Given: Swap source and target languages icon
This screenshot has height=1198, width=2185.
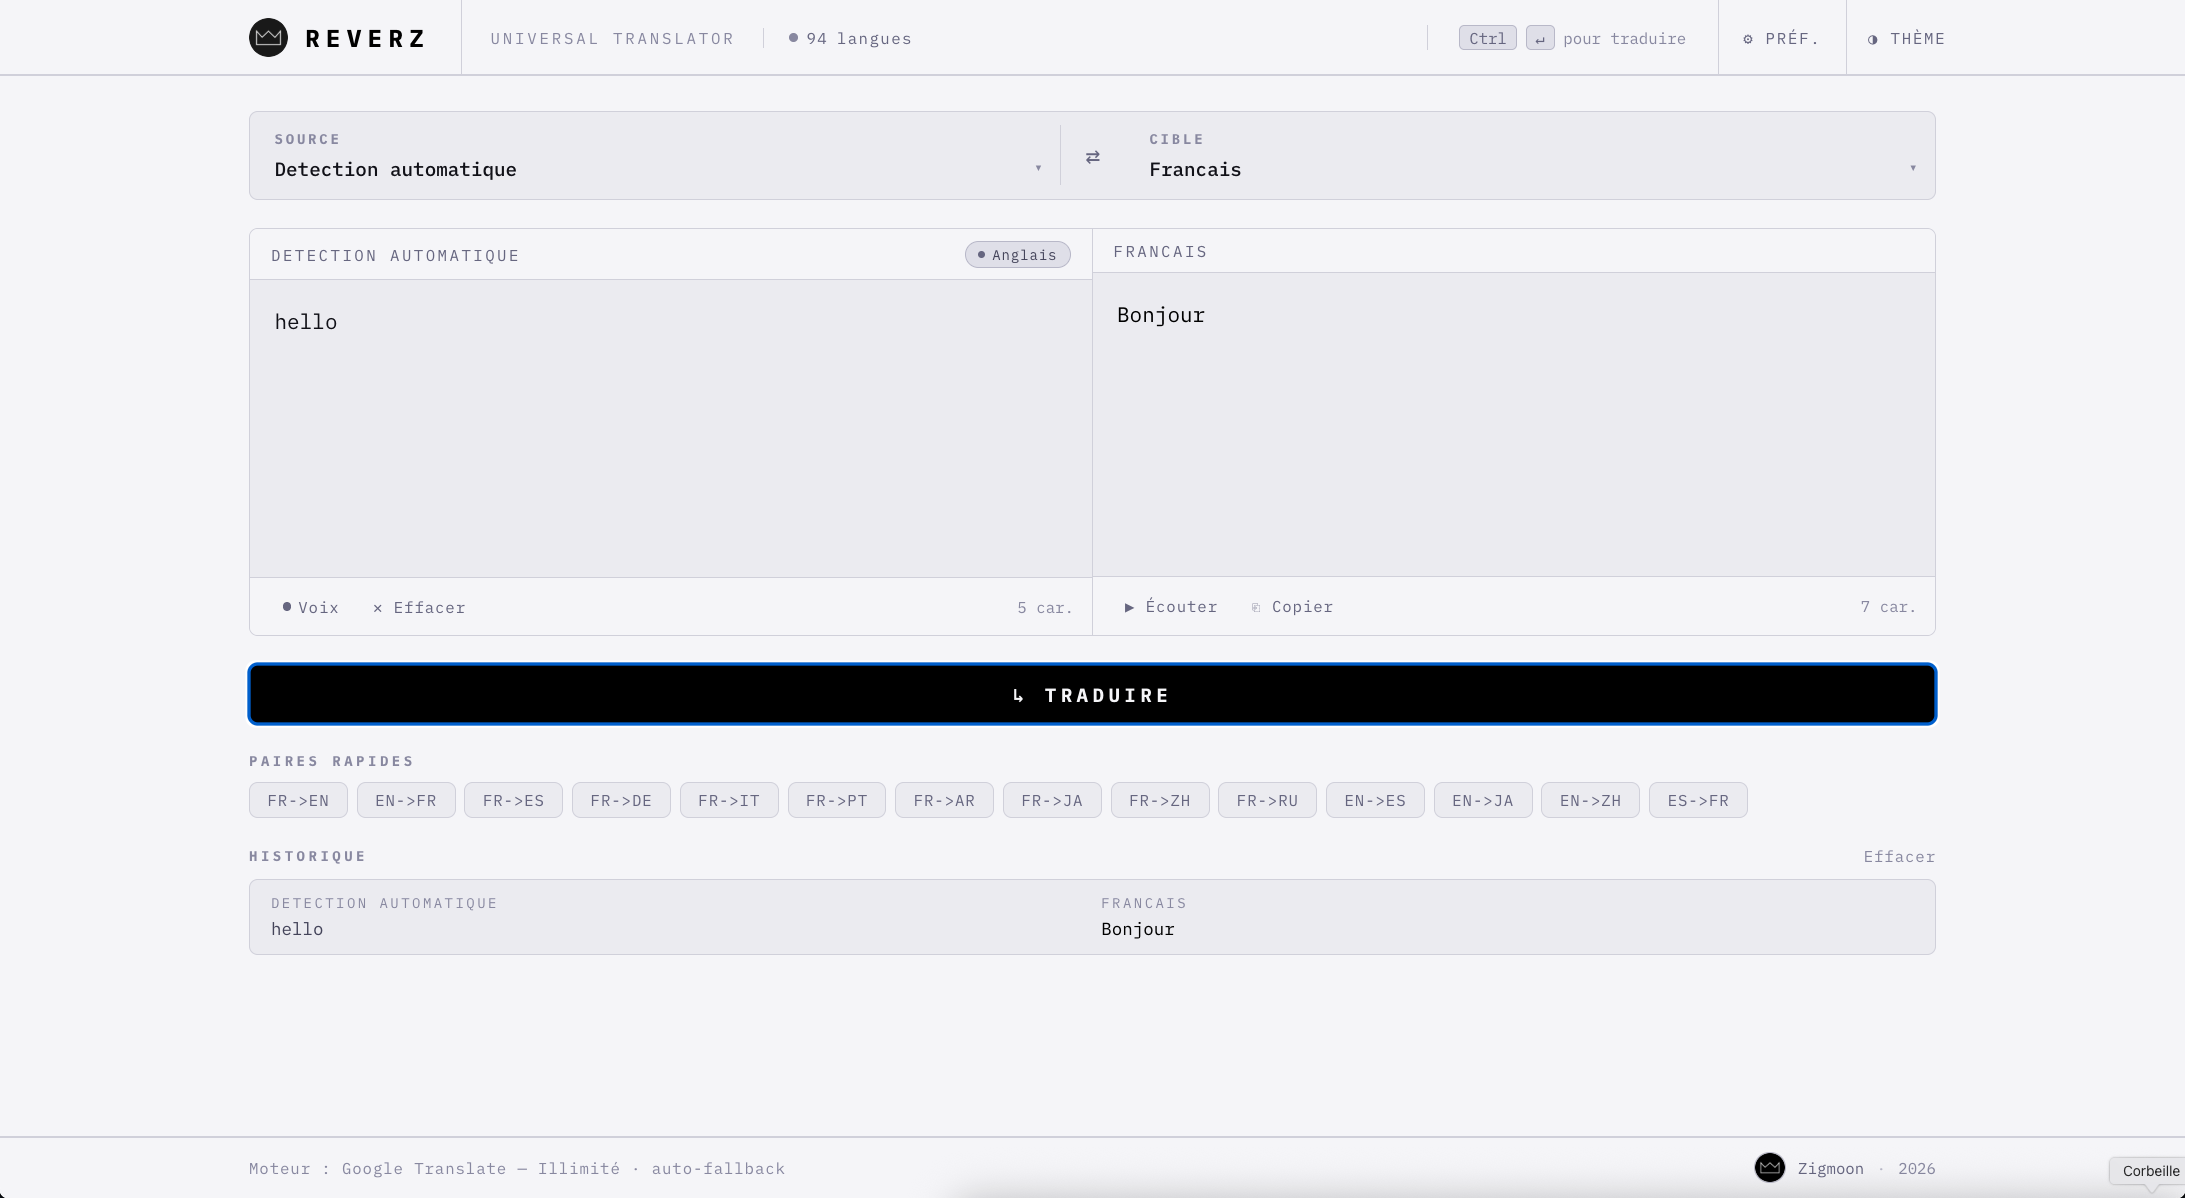Looking at the screenshot, I should (1093, 157).
